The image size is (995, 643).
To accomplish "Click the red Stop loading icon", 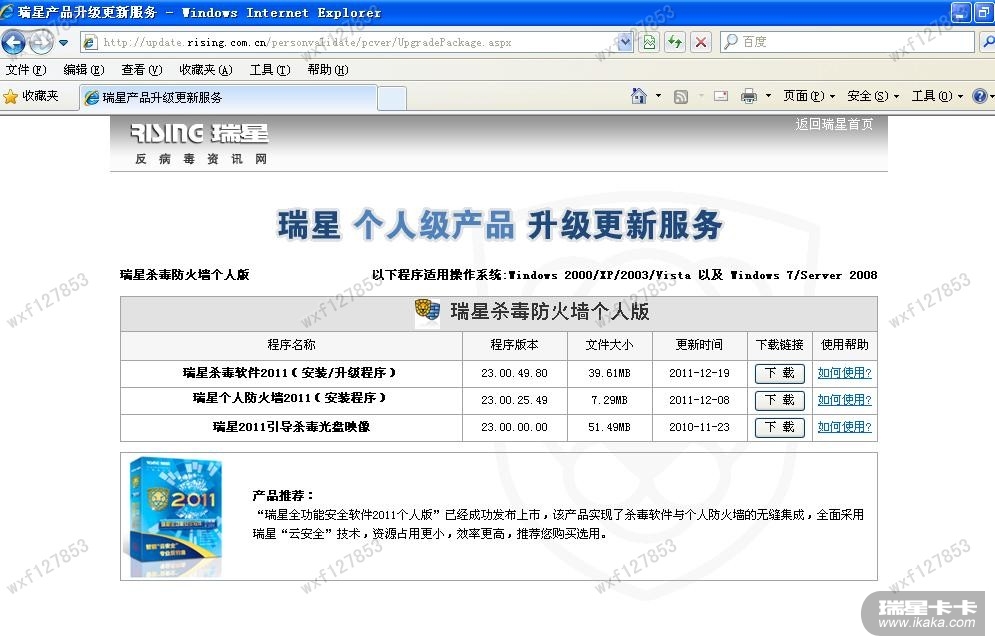I will coord(701,43).
